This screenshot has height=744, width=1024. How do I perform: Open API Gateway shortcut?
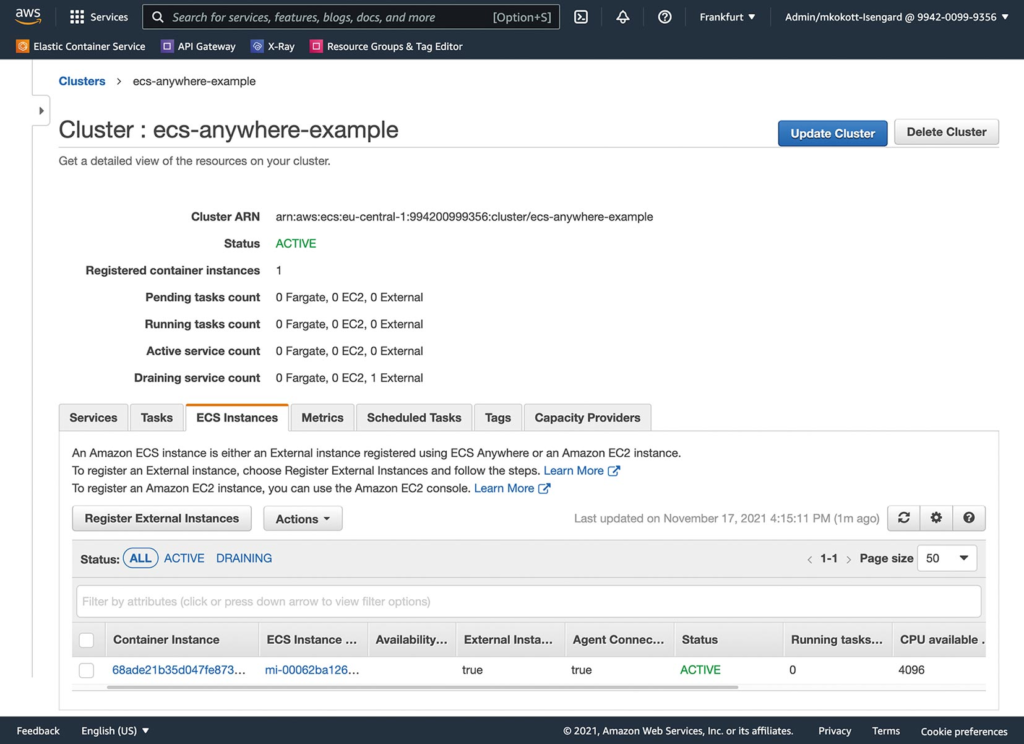[x=199, y=46]
